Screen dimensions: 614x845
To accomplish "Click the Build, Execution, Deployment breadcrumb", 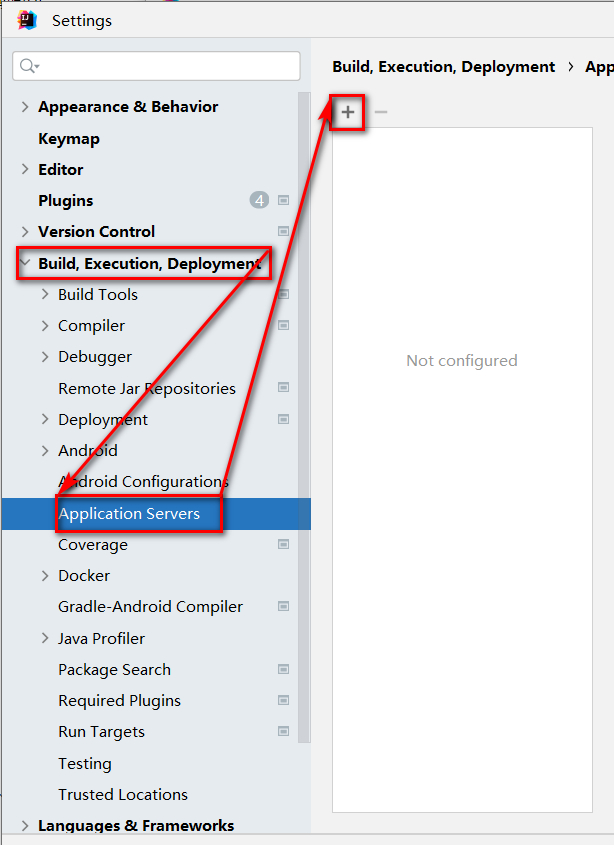I will point(443,67).
